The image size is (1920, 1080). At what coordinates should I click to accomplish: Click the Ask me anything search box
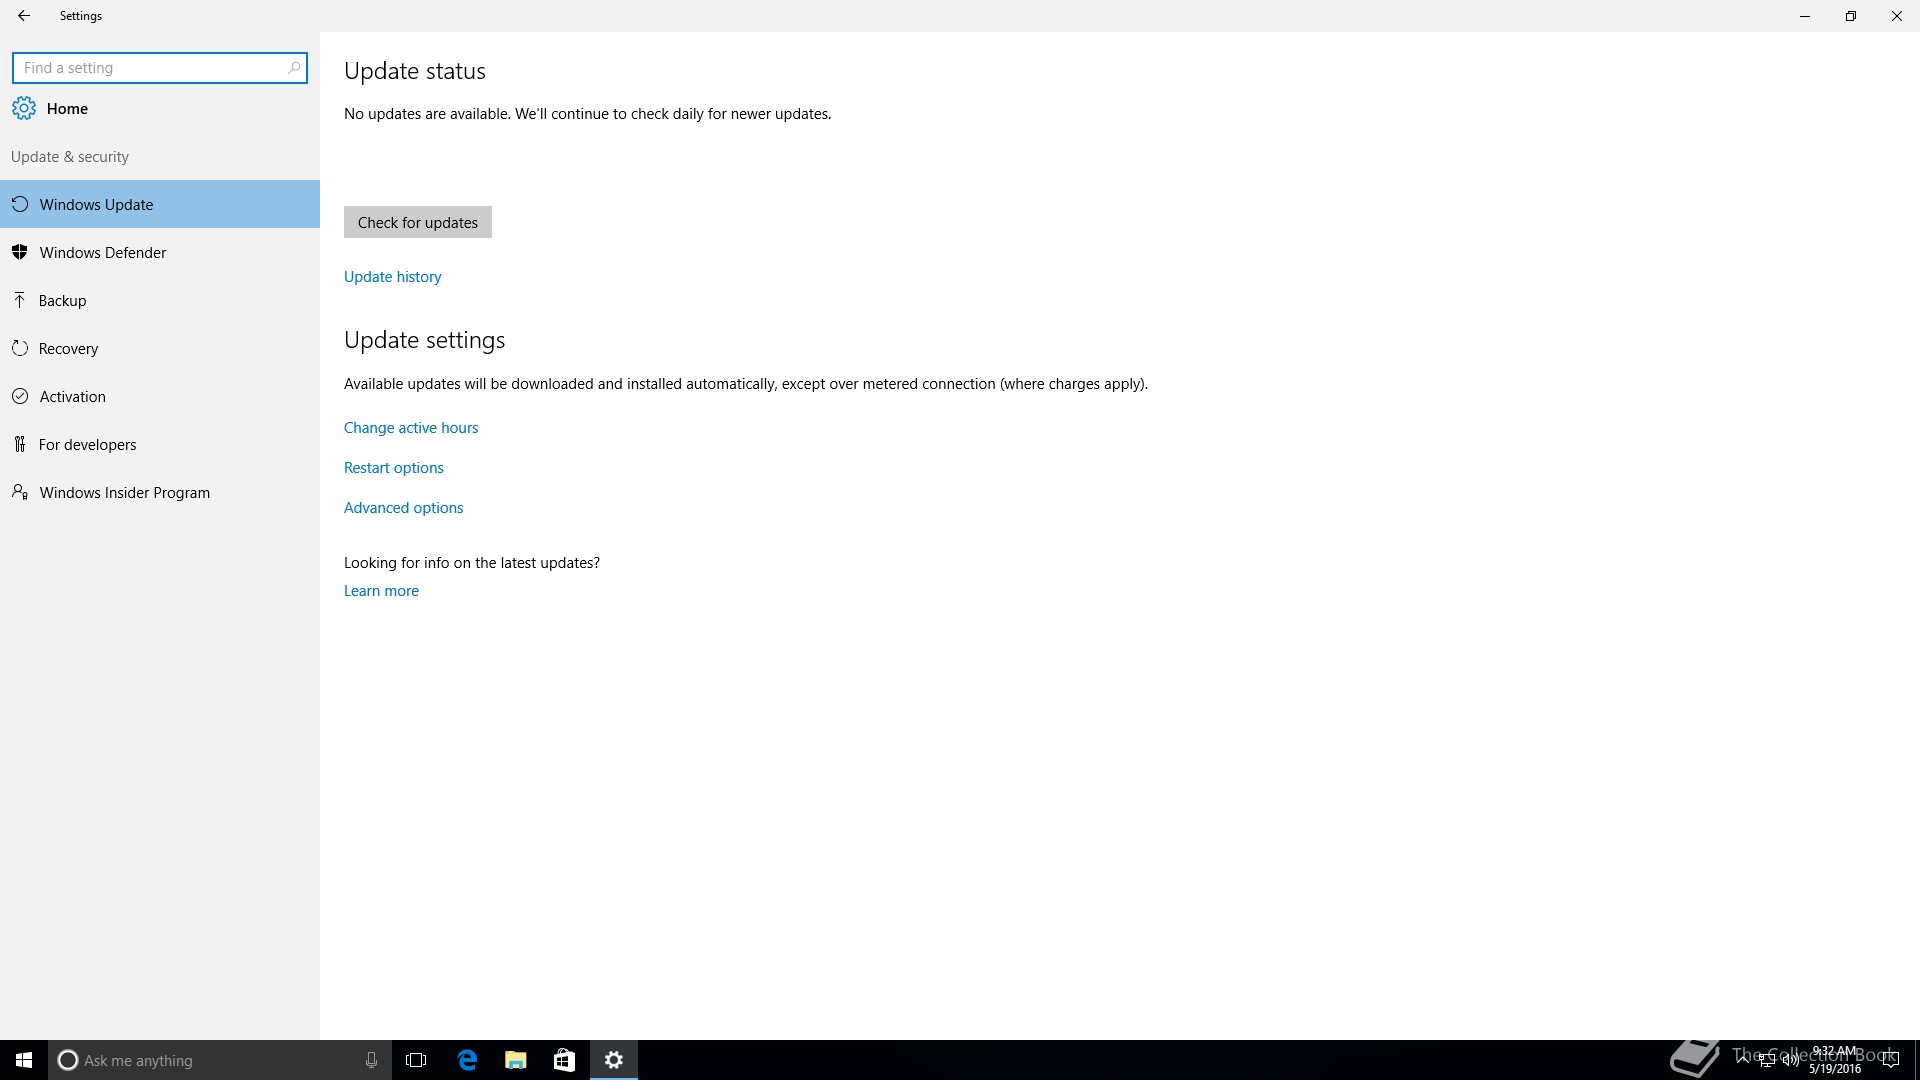[218, 1060]
